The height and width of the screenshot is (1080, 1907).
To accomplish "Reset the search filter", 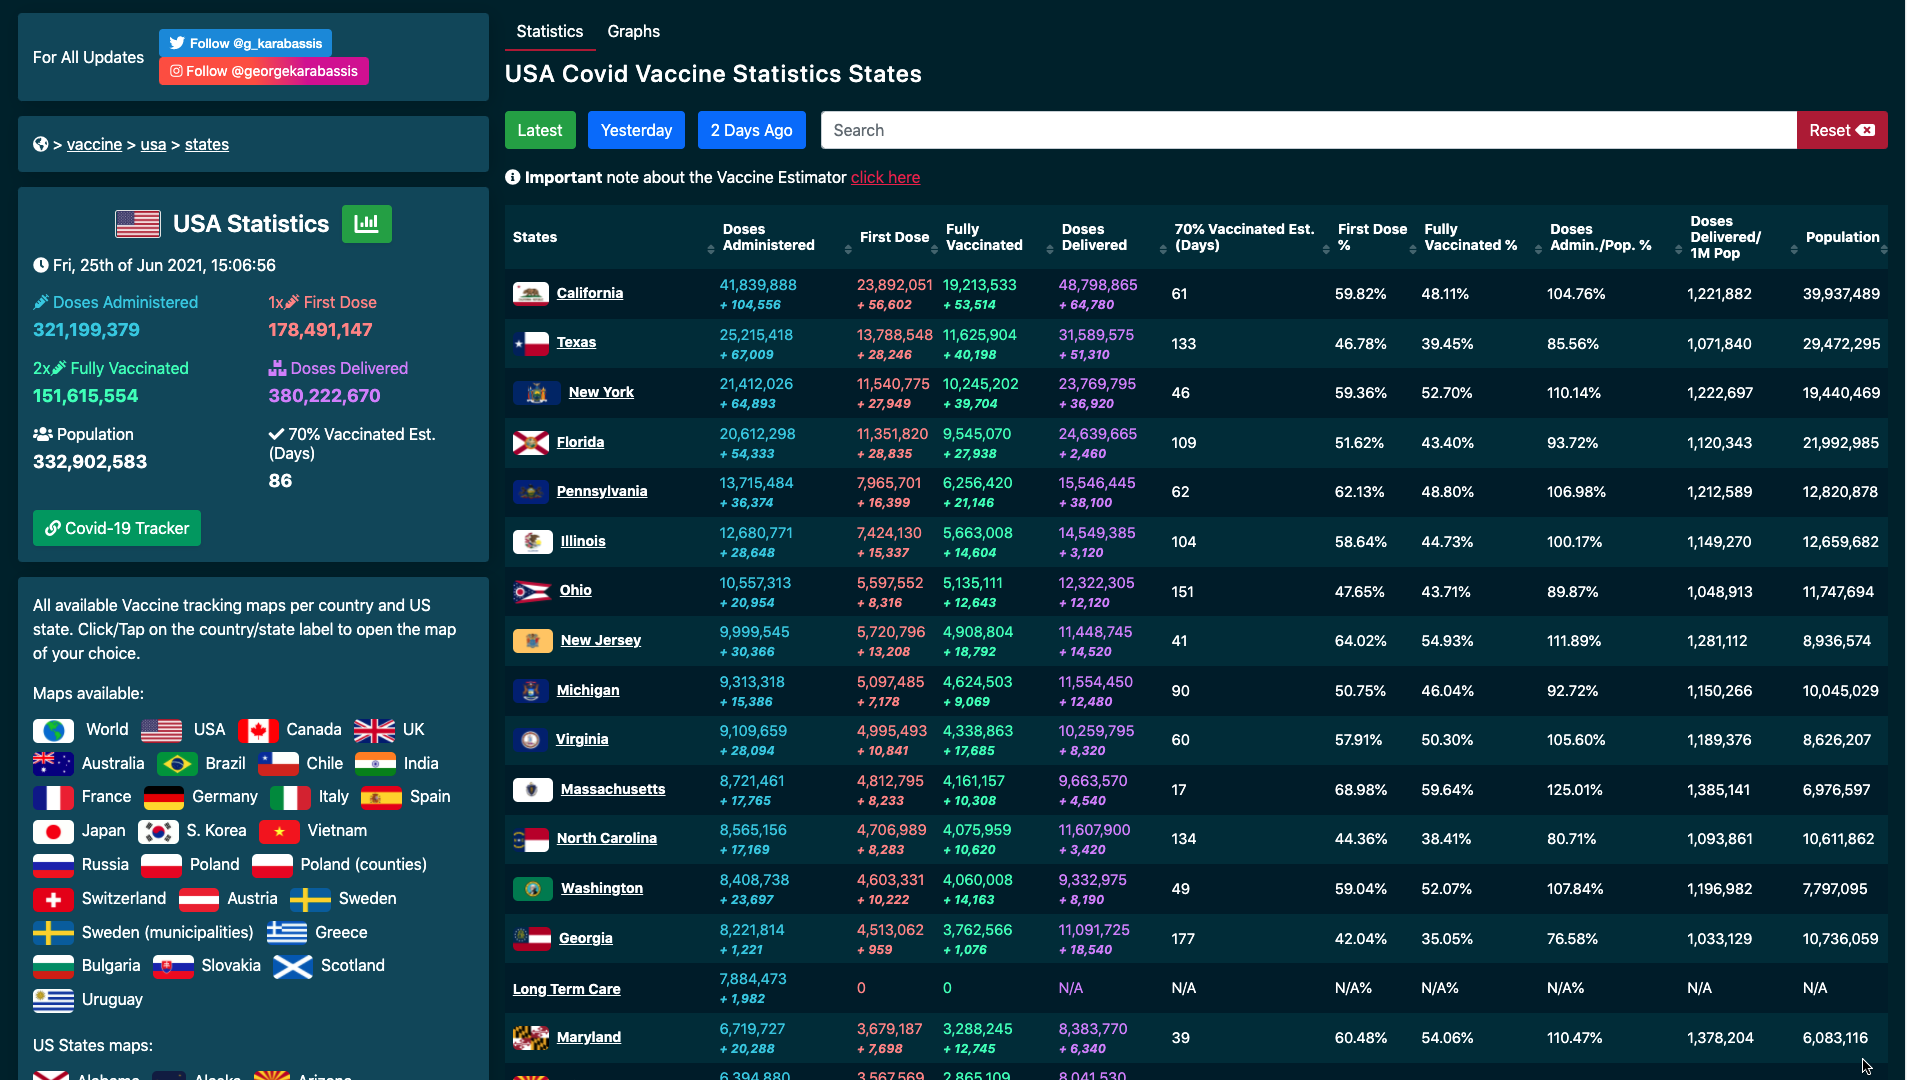I will coord(1842,130).
